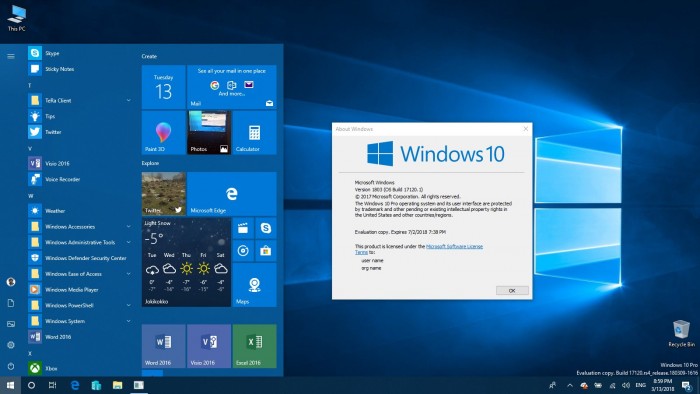700x394 pixels.
Task: Expand the Start menu hamburger button
Action: [x=11, y=56]
